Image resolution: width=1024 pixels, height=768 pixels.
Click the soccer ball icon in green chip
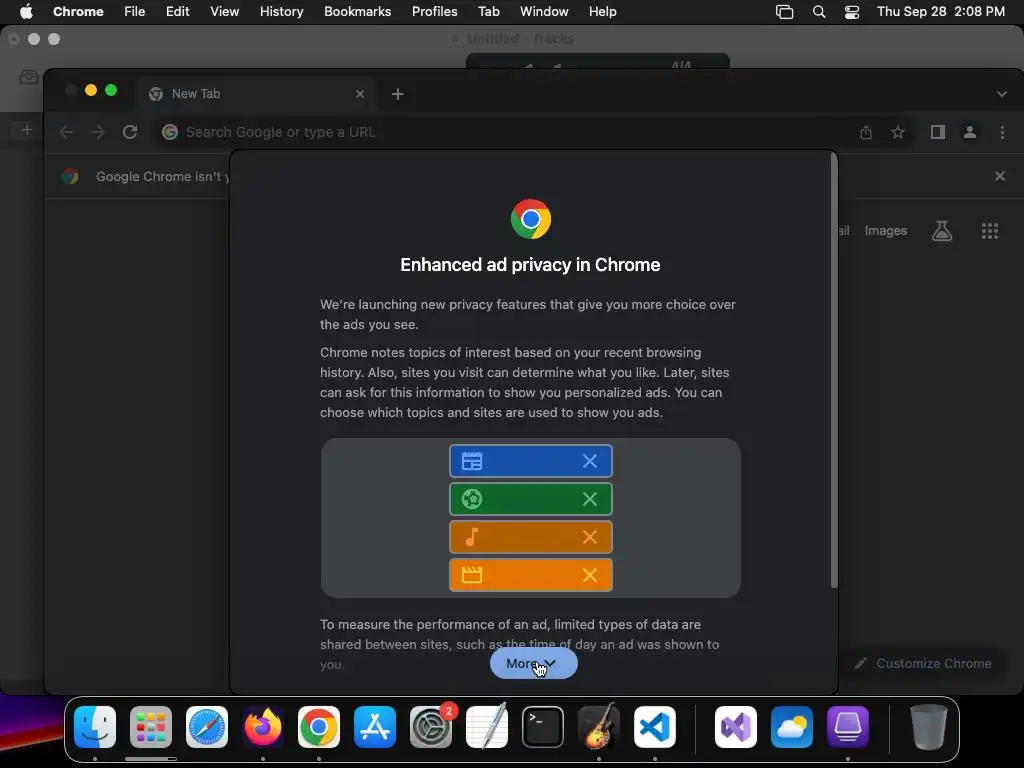click(472, 499)
